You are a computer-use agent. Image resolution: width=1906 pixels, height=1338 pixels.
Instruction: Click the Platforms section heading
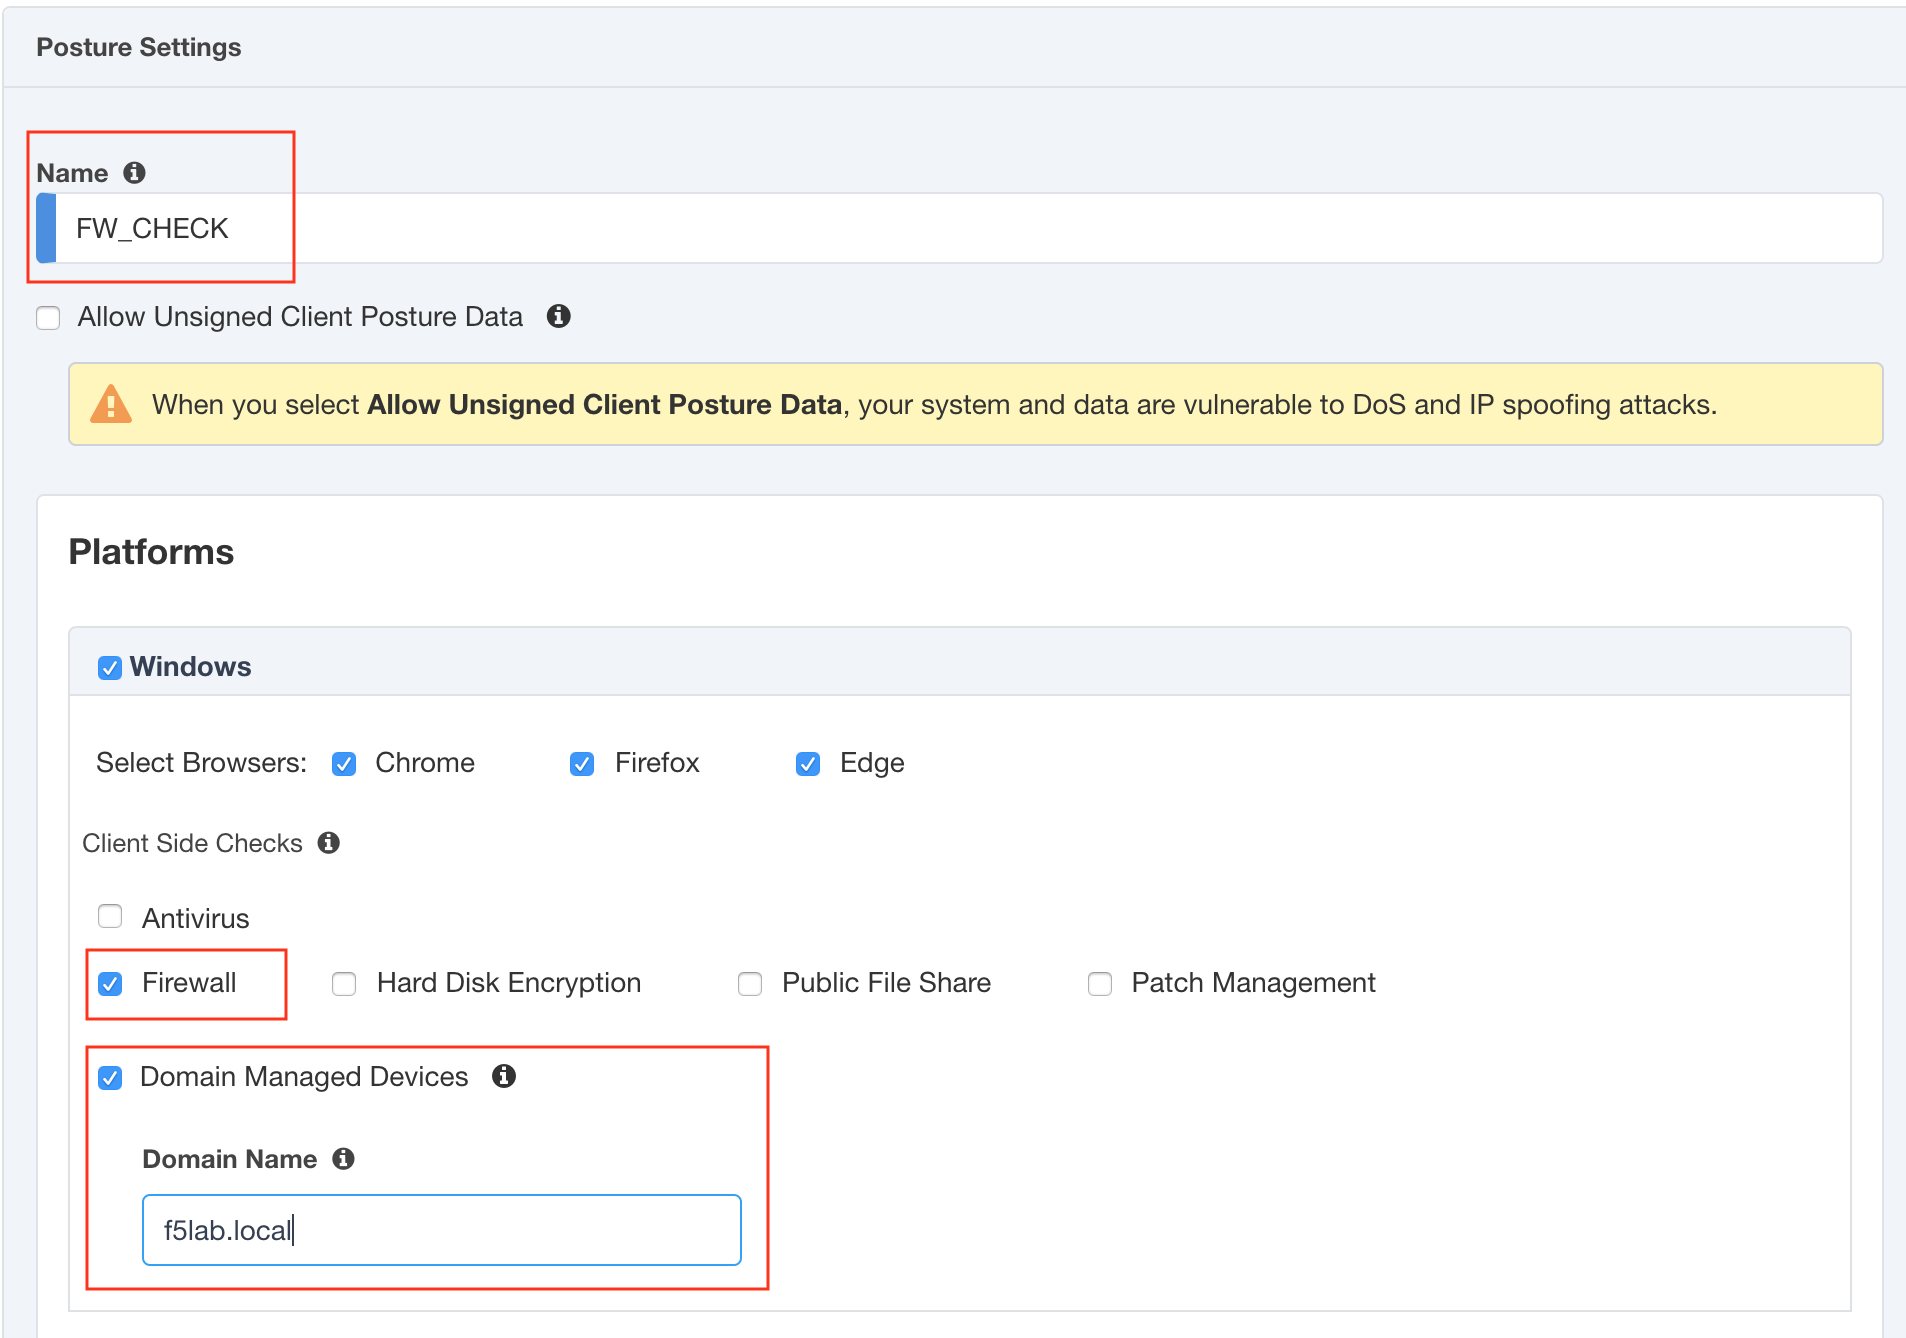pos(151,552)
